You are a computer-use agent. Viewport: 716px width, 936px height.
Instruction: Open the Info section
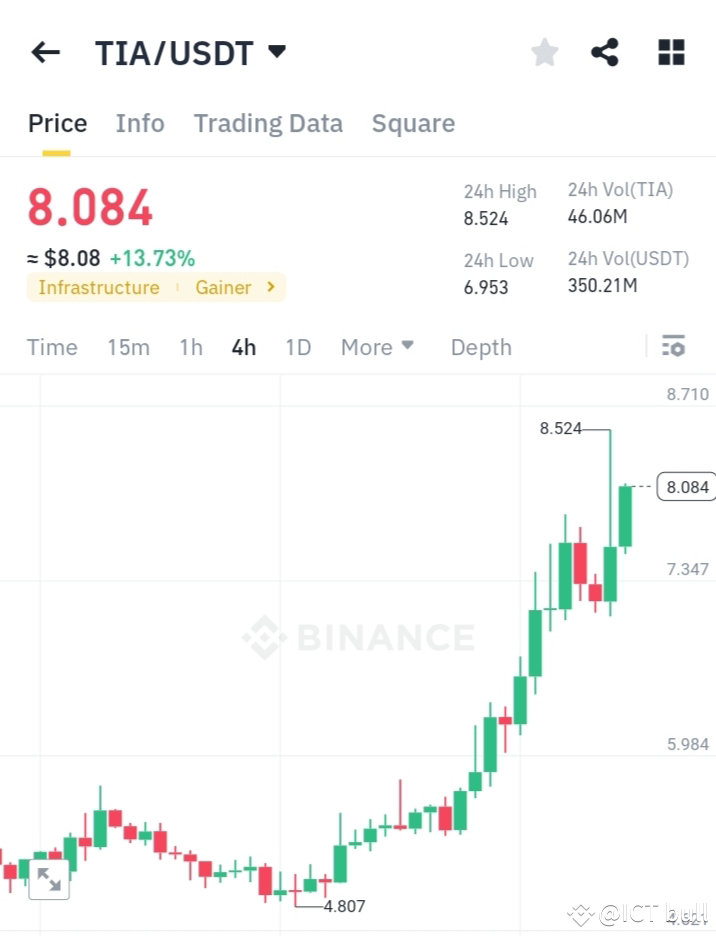click(140, 123)
